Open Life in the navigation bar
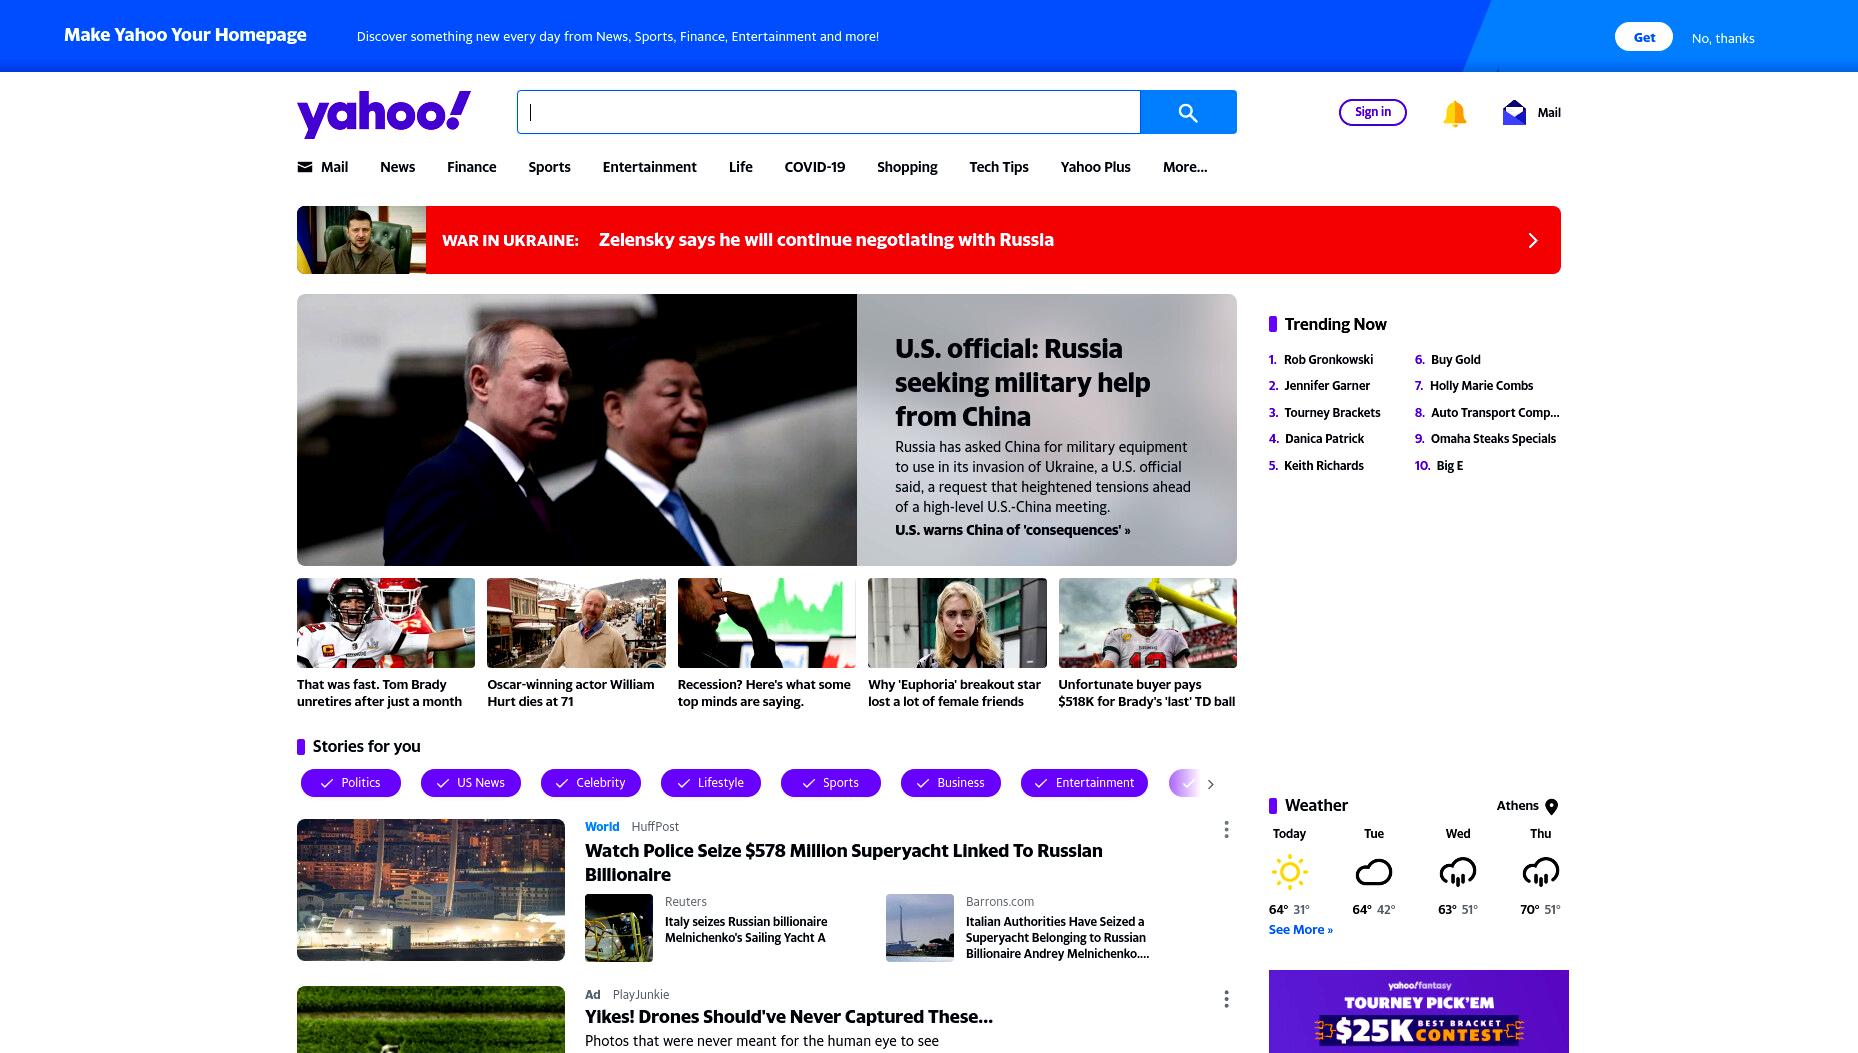Screen dimensions: 1858x1053 pos(740,167)
